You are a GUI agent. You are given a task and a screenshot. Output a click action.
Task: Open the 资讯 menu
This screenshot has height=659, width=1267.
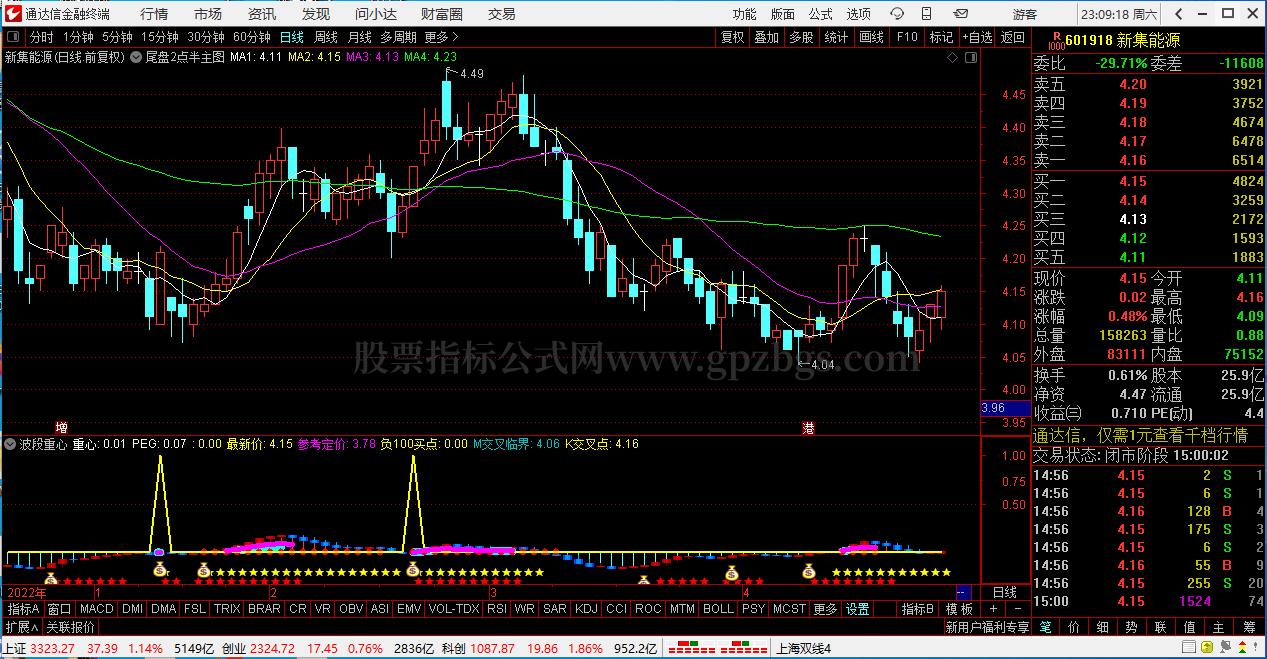point(262,14)
